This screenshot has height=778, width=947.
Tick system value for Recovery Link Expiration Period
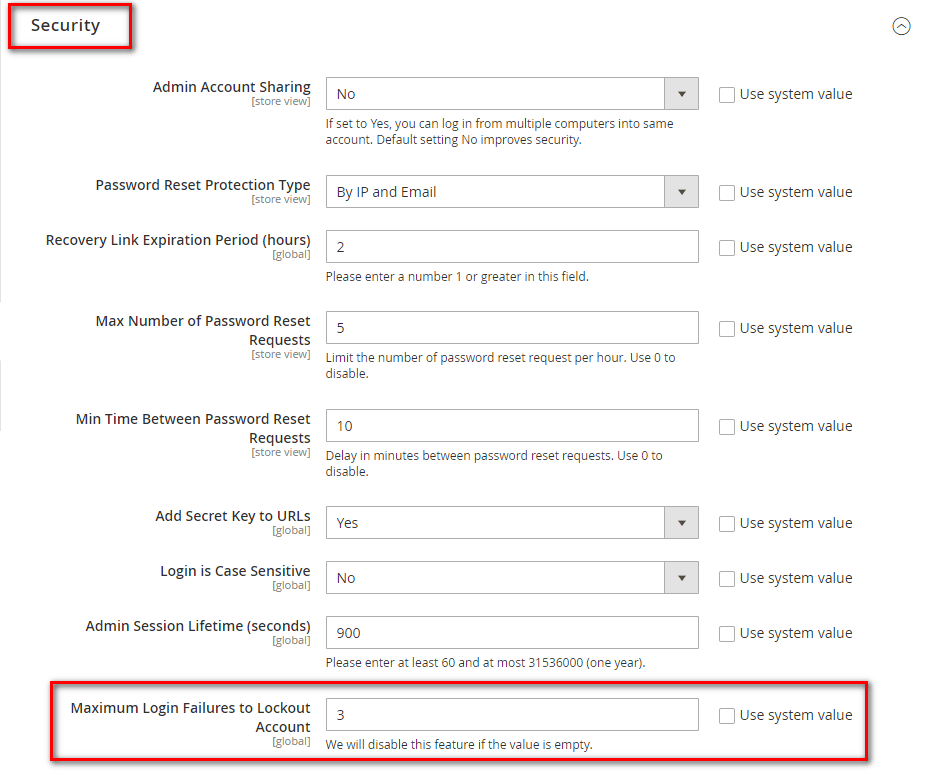tap(727, 248)
